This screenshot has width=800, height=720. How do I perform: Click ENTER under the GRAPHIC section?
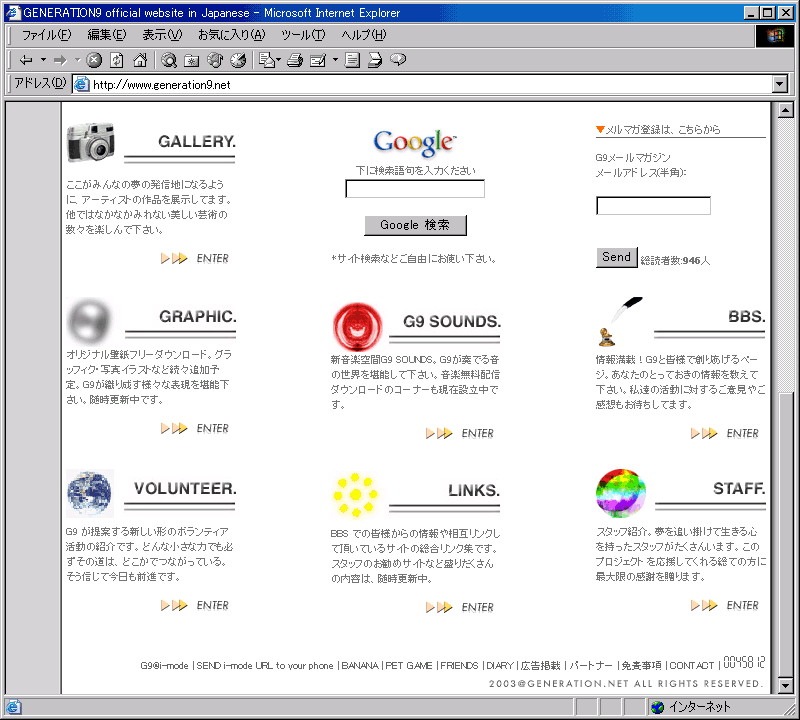click(x=195, y=428)
